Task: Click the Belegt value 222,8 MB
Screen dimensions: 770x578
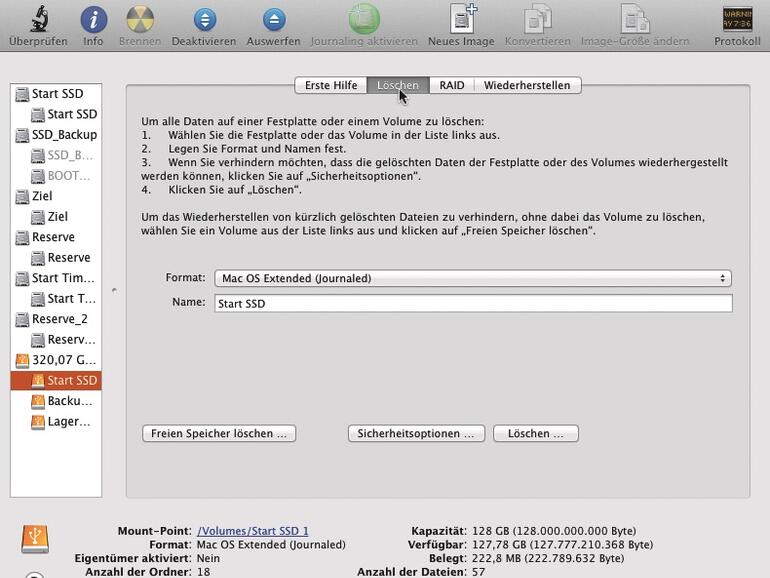Action: pyautogui.click(x=548, y=558)
